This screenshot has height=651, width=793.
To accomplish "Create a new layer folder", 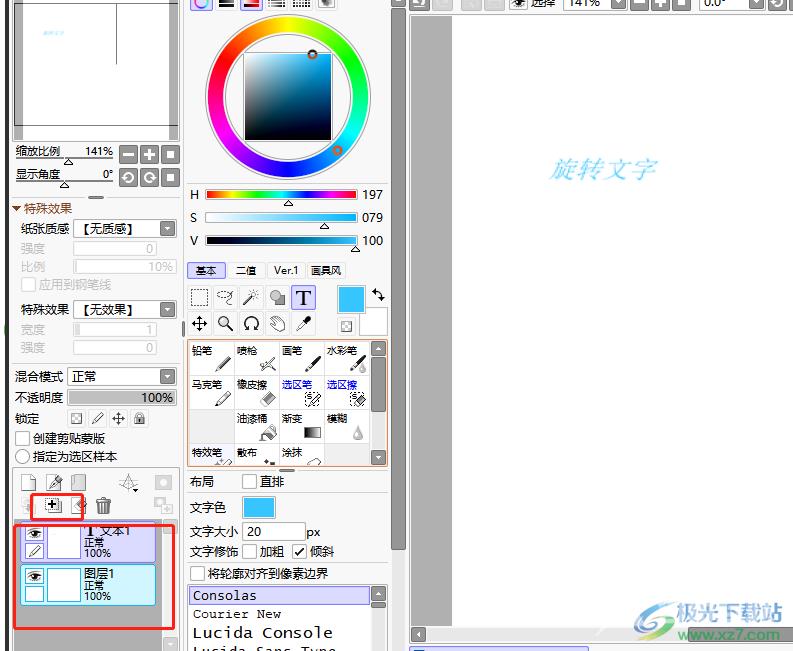I will 78,483.
